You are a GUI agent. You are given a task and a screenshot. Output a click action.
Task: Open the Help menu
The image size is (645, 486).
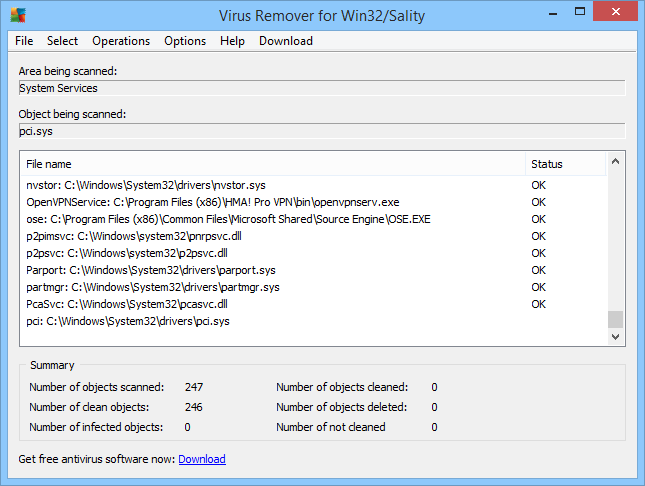coord(232,41)
